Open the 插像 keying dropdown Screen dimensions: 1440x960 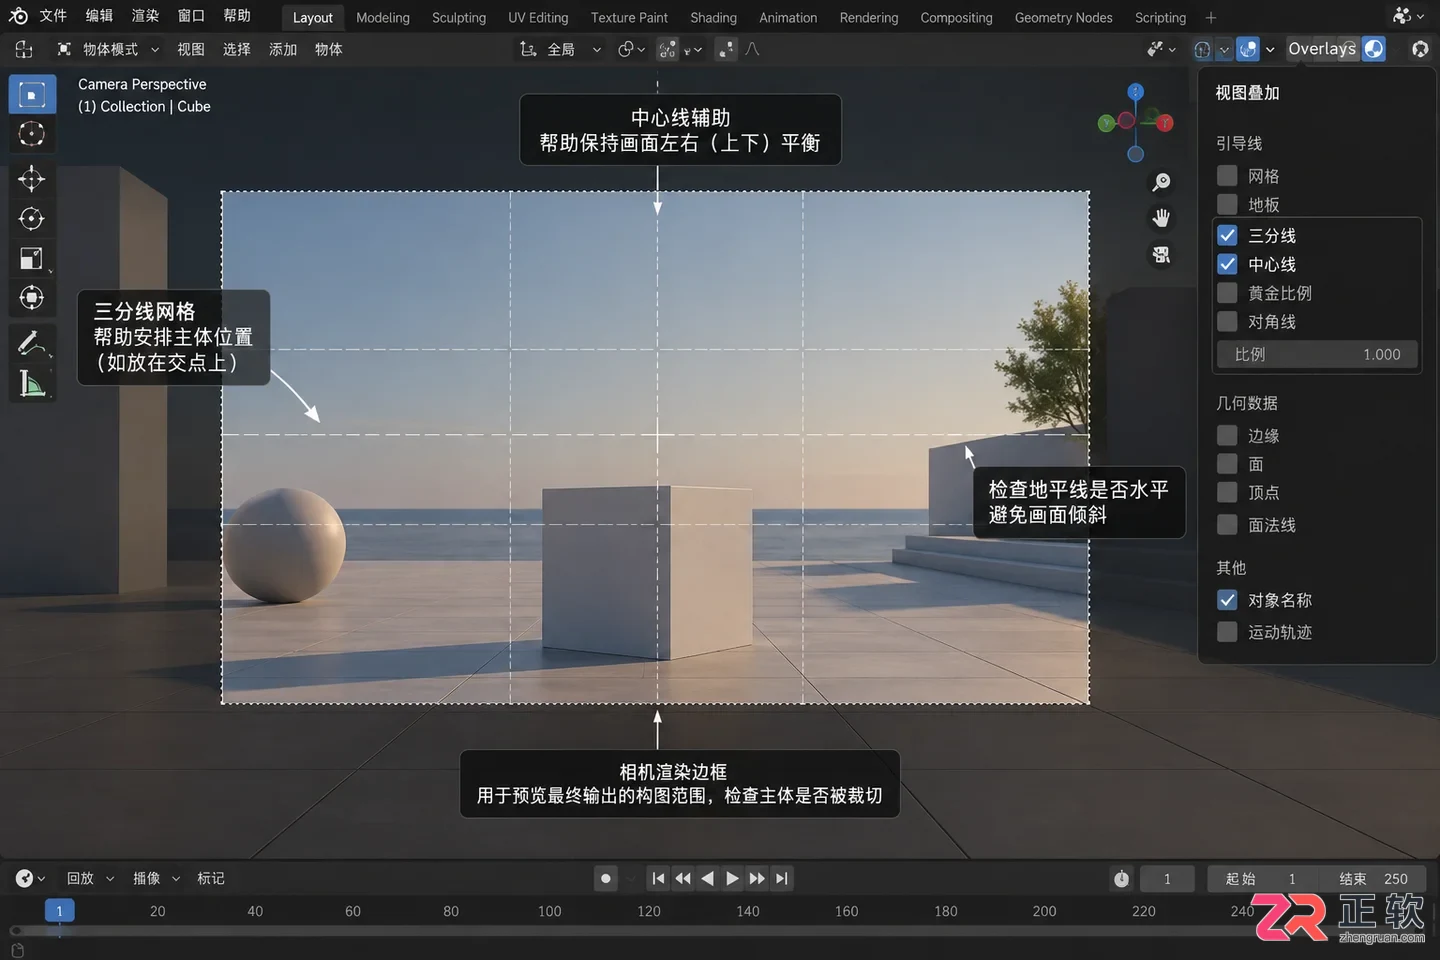[x=156, y=878]
